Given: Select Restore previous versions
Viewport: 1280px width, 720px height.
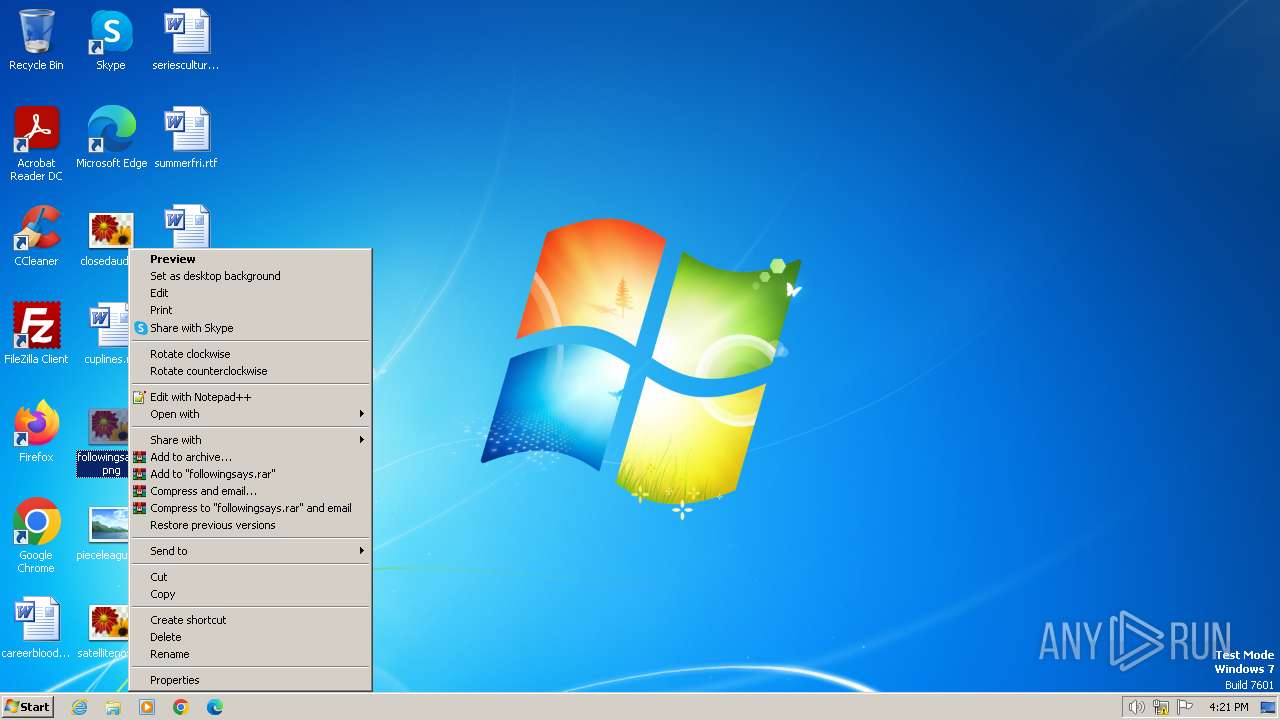Looking at the screenshot, I should click(250, 525).
